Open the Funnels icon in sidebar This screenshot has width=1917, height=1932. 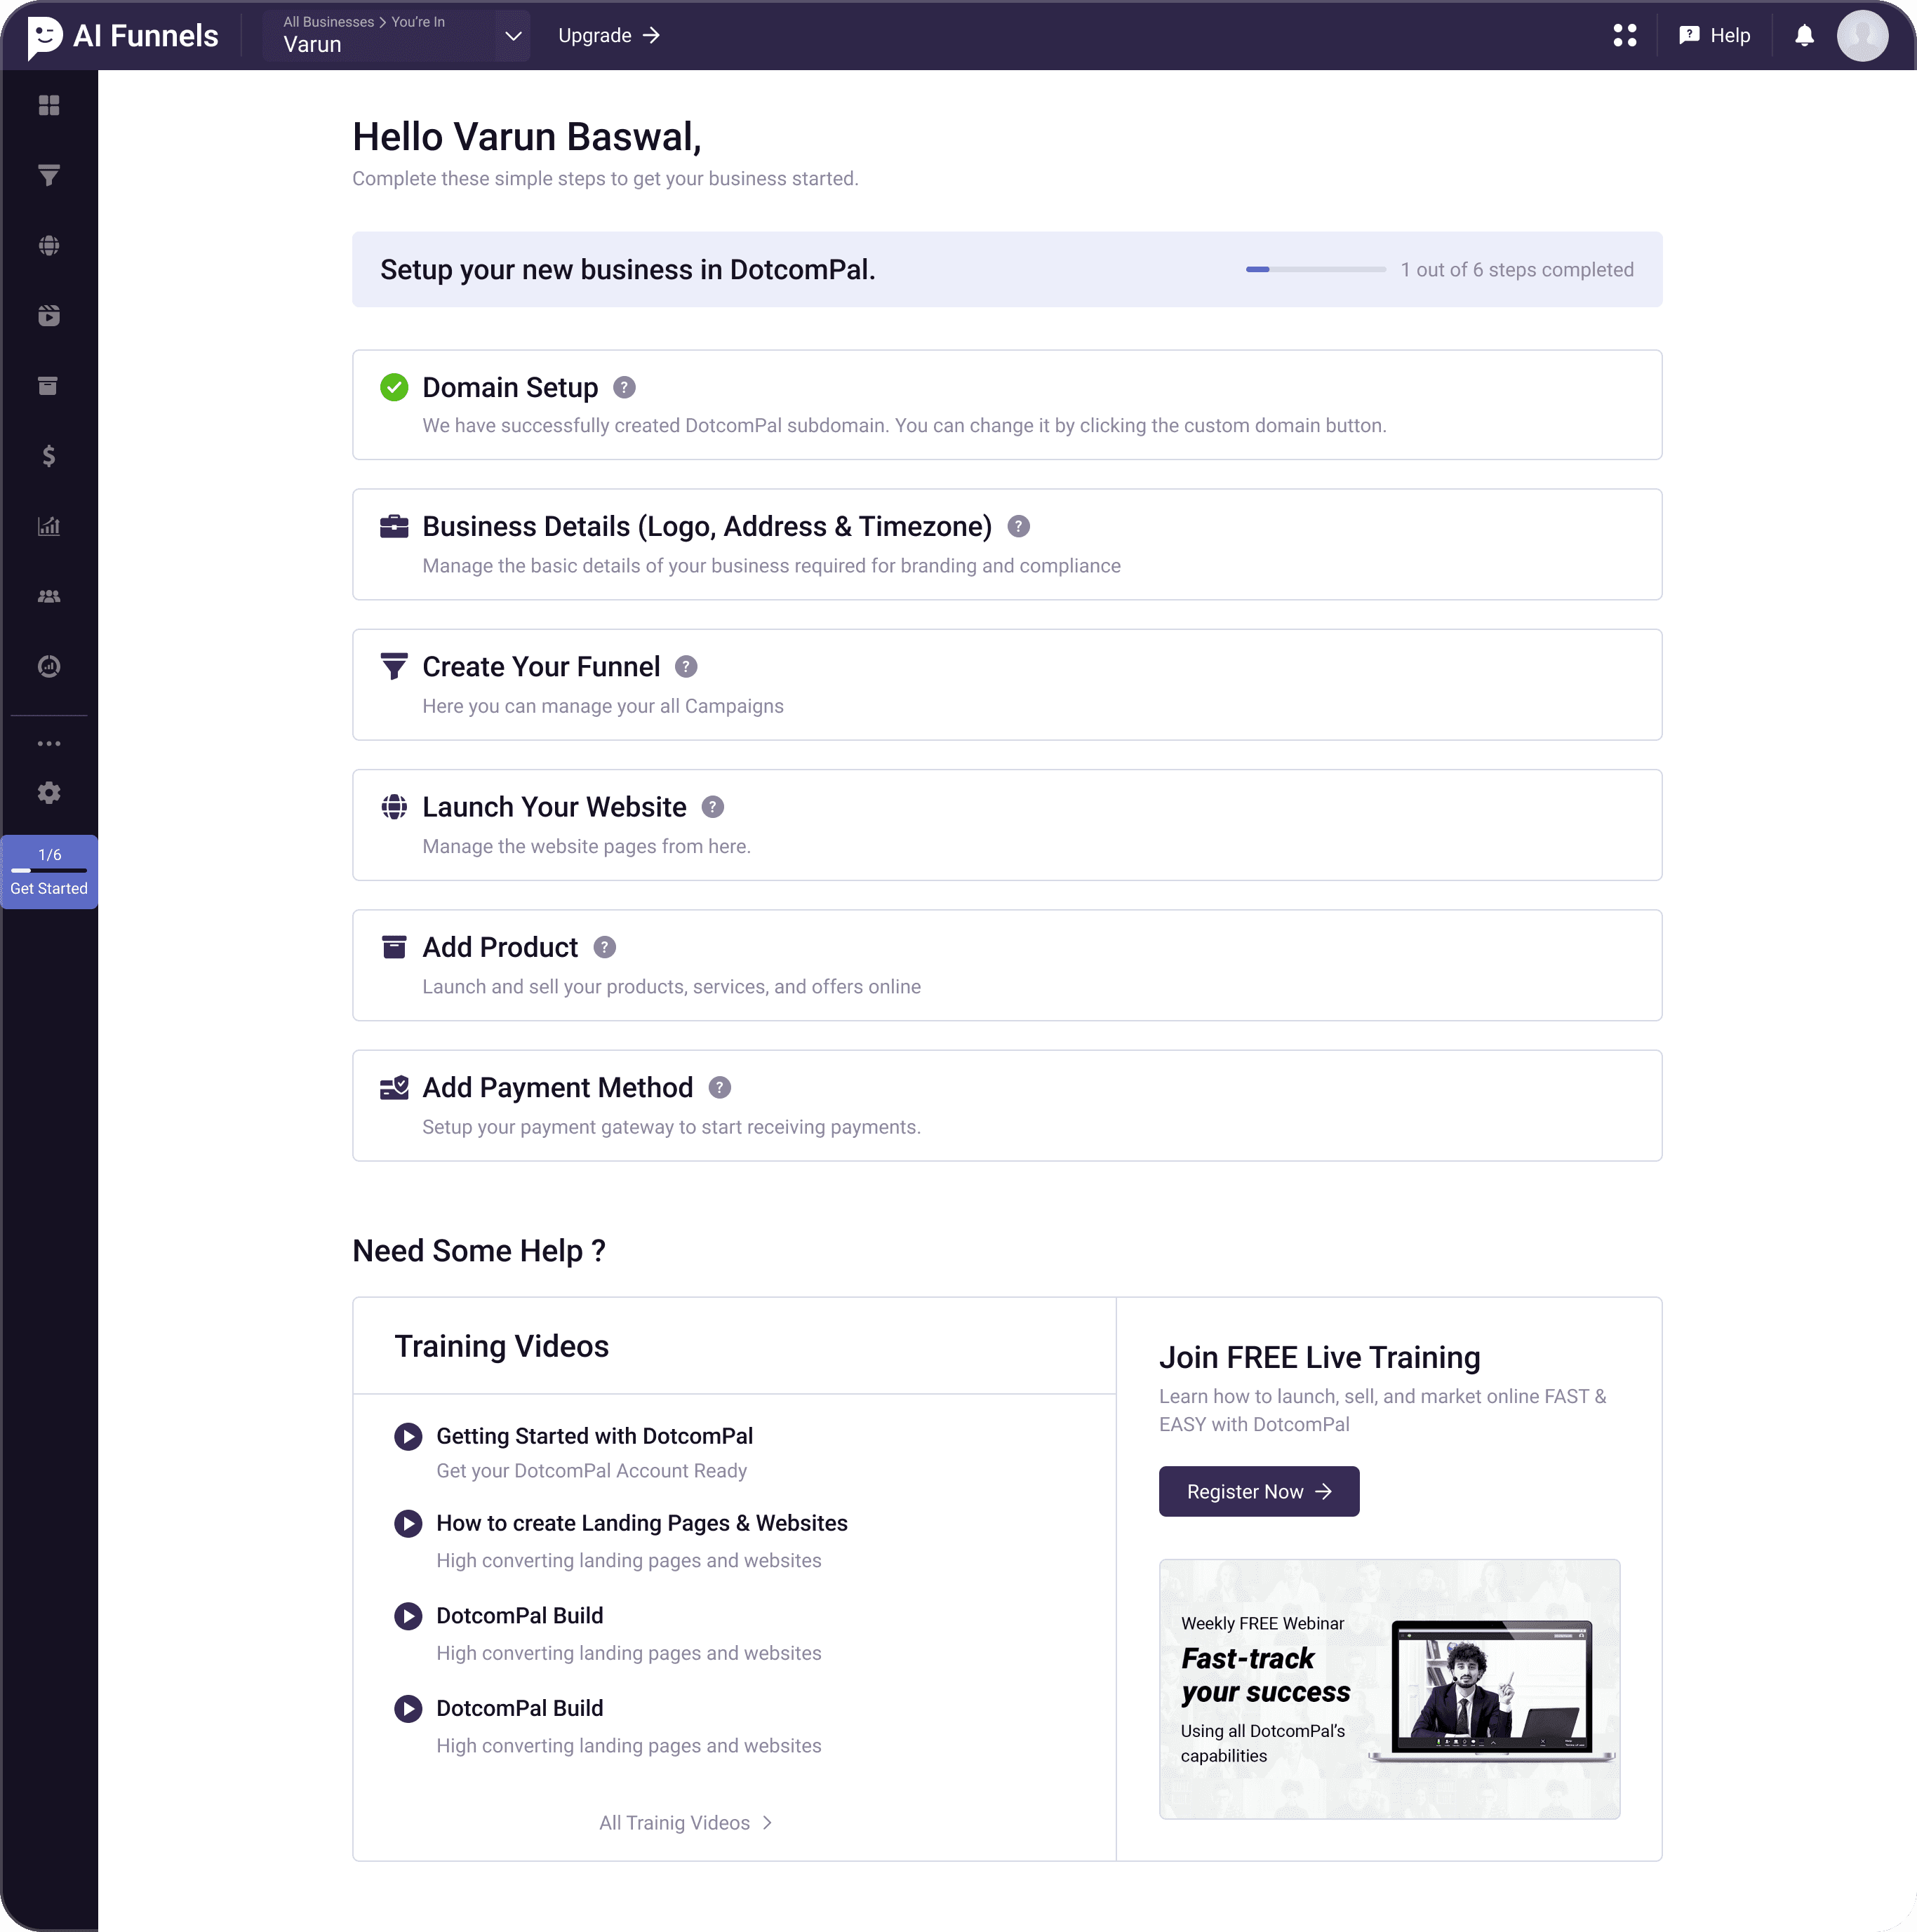pos(48,176)
